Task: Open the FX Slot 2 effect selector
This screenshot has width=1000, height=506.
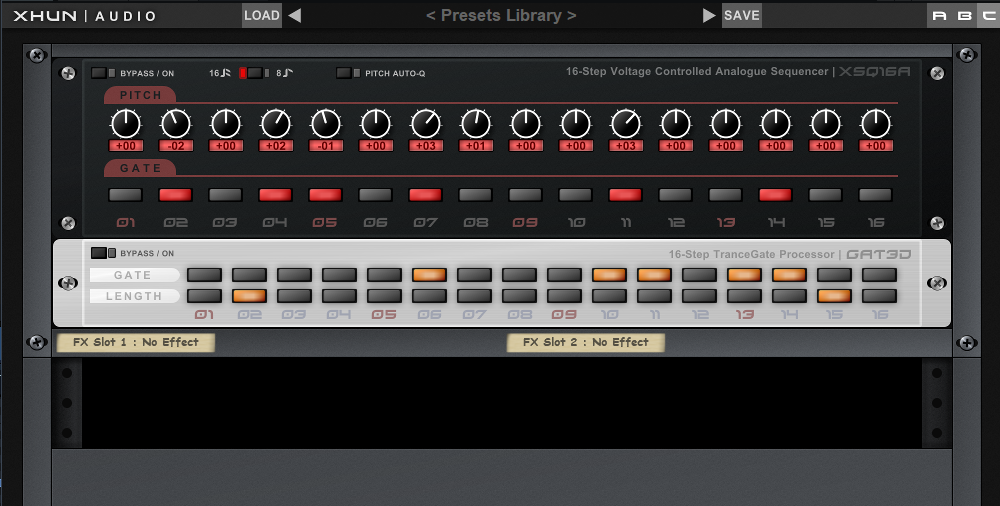Action: click(x=585, y=343)
